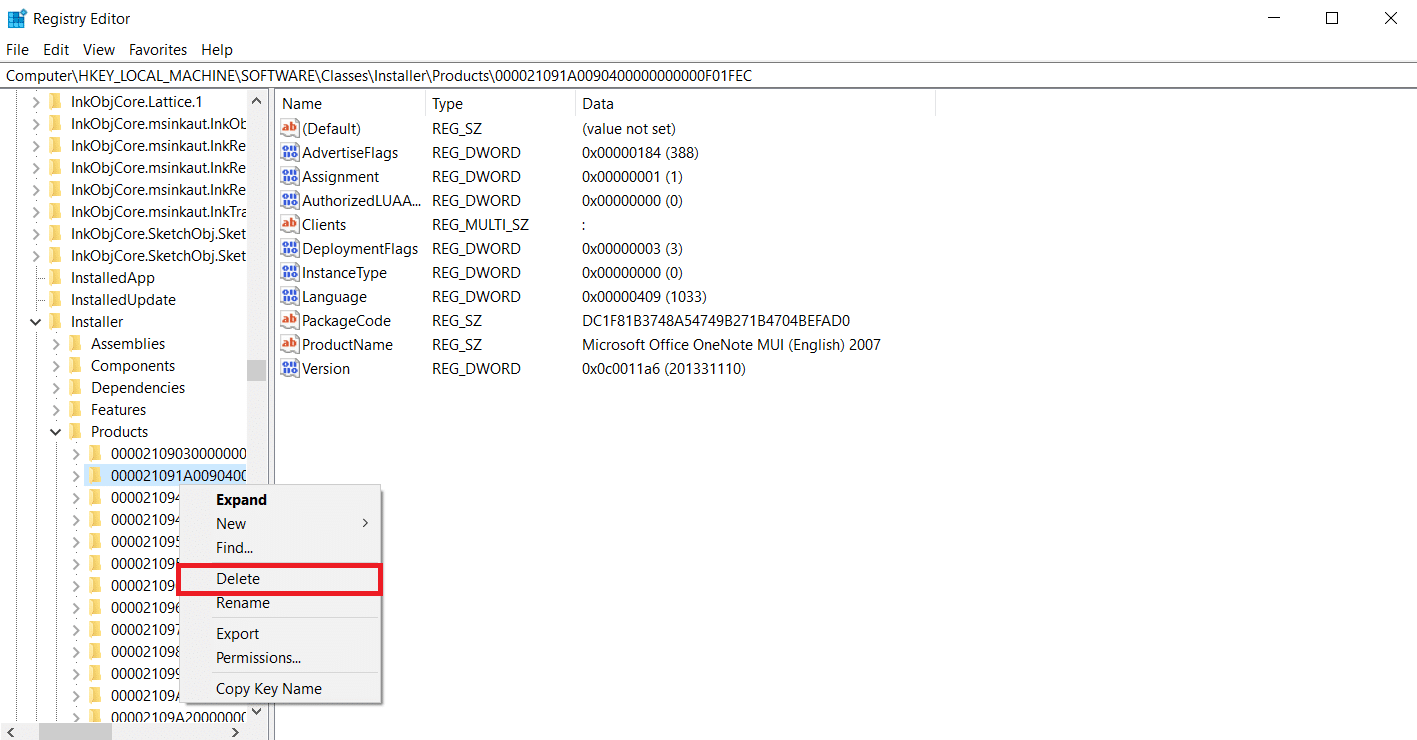Select the InkObjCore.SketchObj.Sket first entry
Screen dimensions: 1417x740
point(158,233)
